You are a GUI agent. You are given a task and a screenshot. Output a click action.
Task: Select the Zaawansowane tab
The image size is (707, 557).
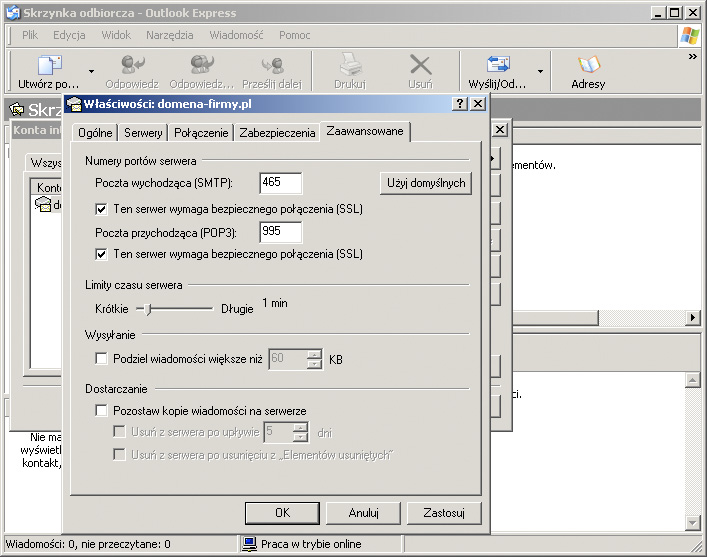click(x=365, y=131)
